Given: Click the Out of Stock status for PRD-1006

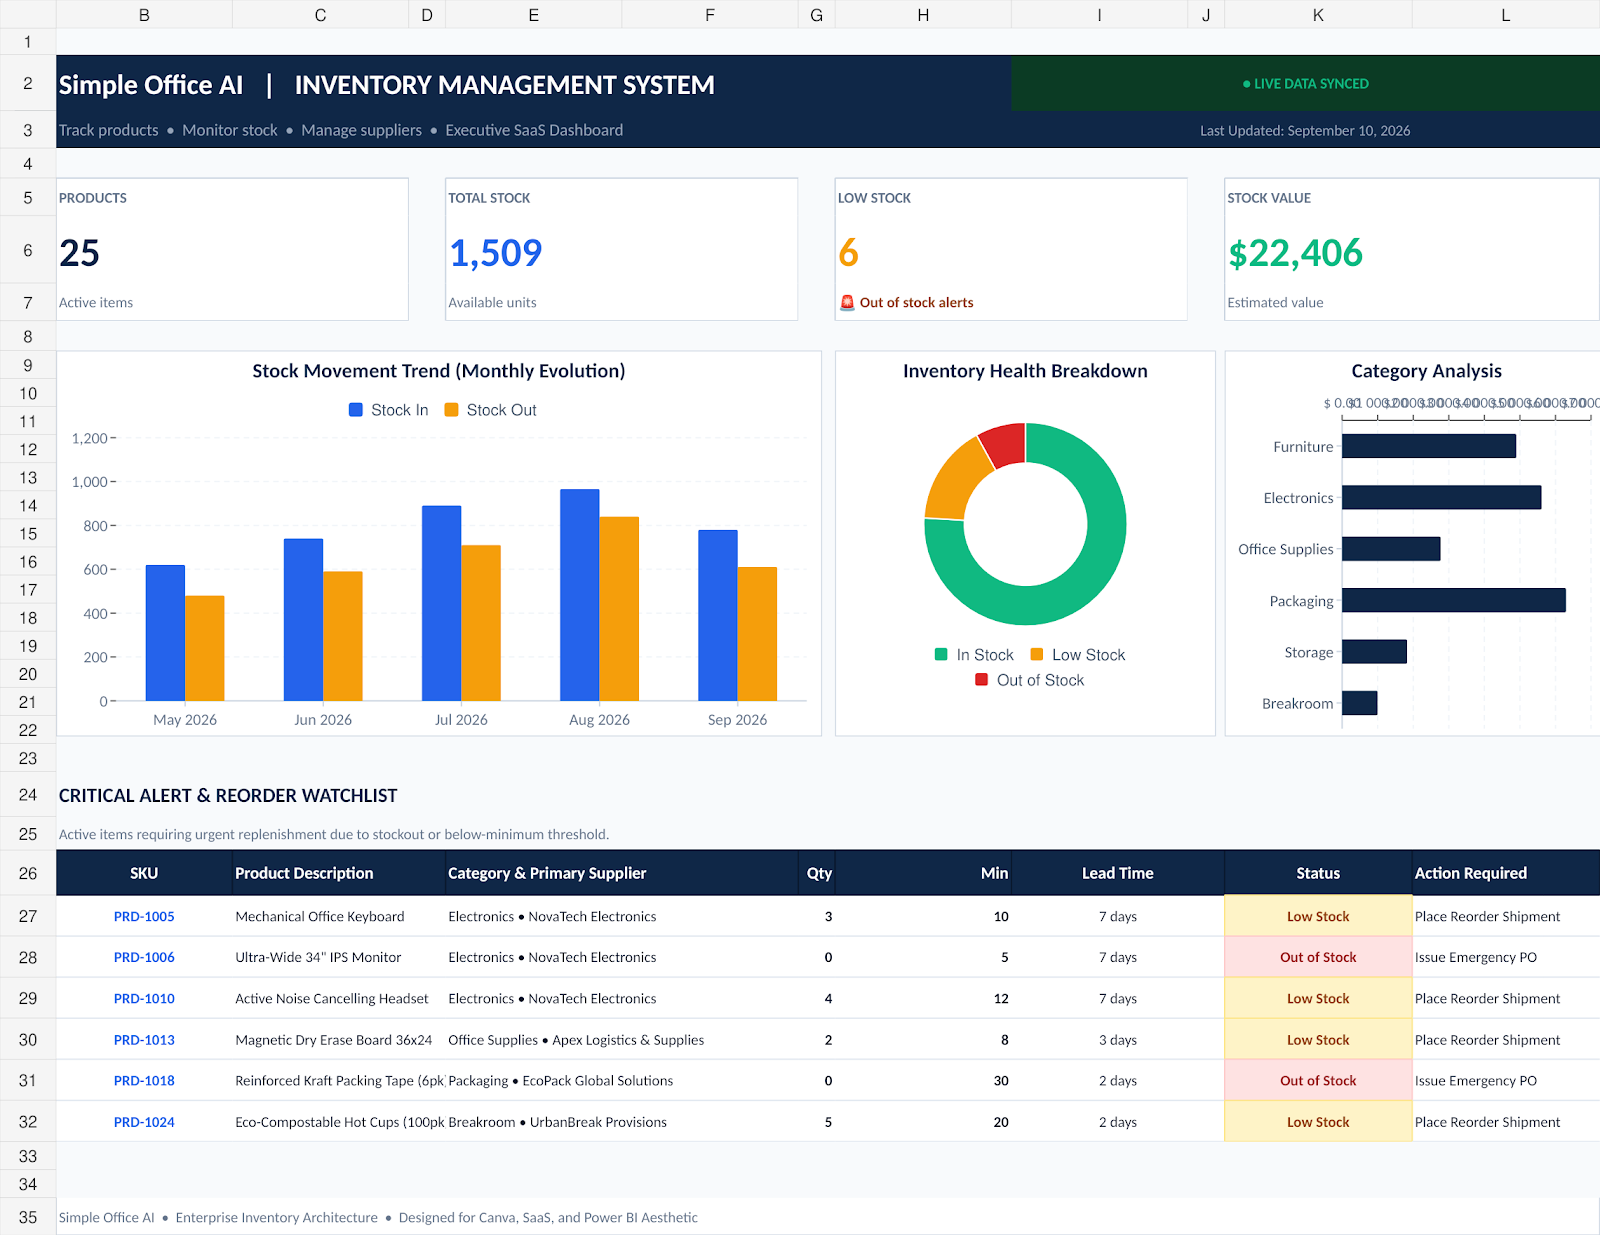Looking at the screenshot, I should pos(1318,957).
